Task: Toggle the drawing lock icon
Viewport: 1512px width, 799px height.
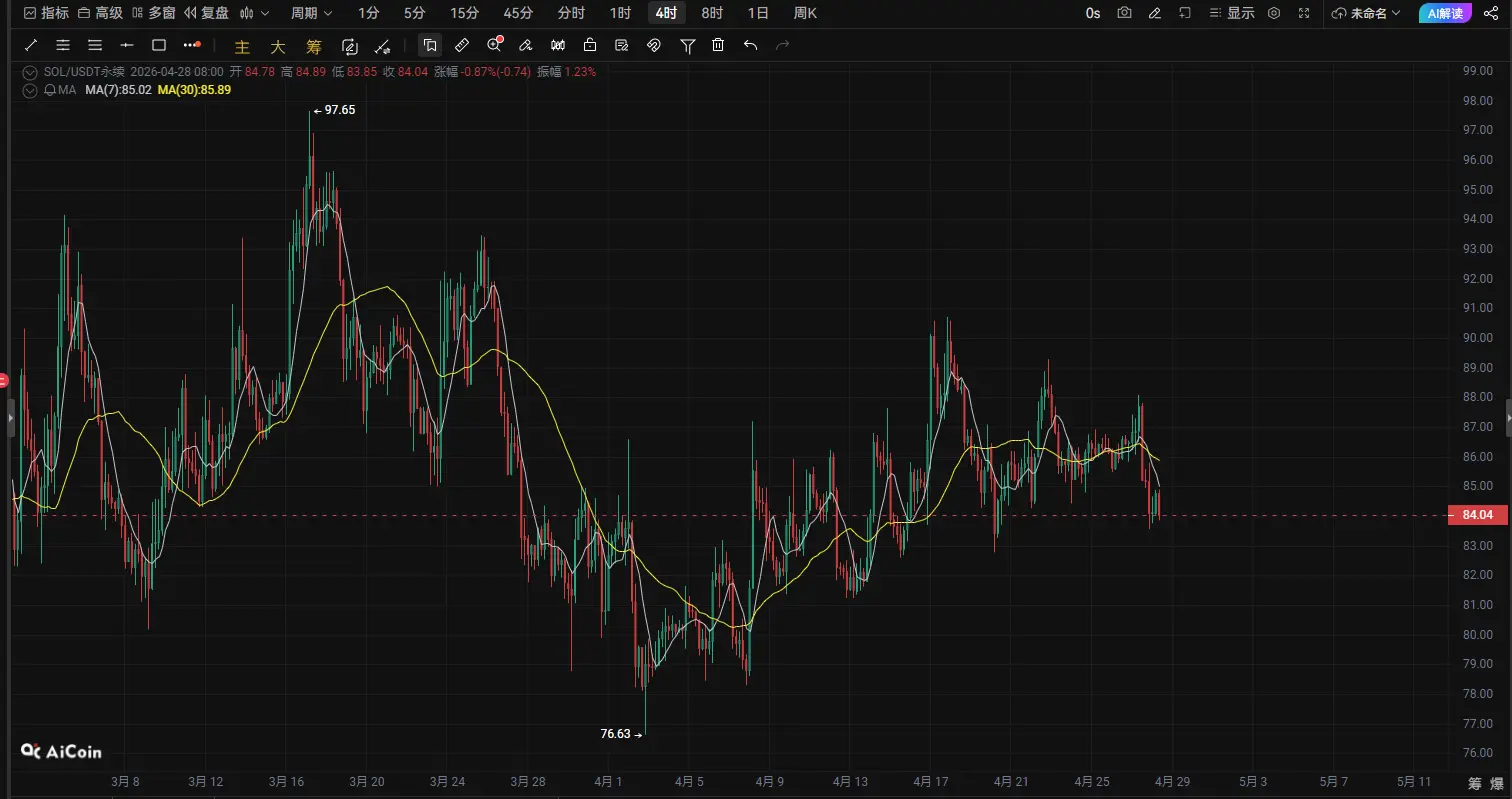Action: pyautogui.click(x=590, y=45)
